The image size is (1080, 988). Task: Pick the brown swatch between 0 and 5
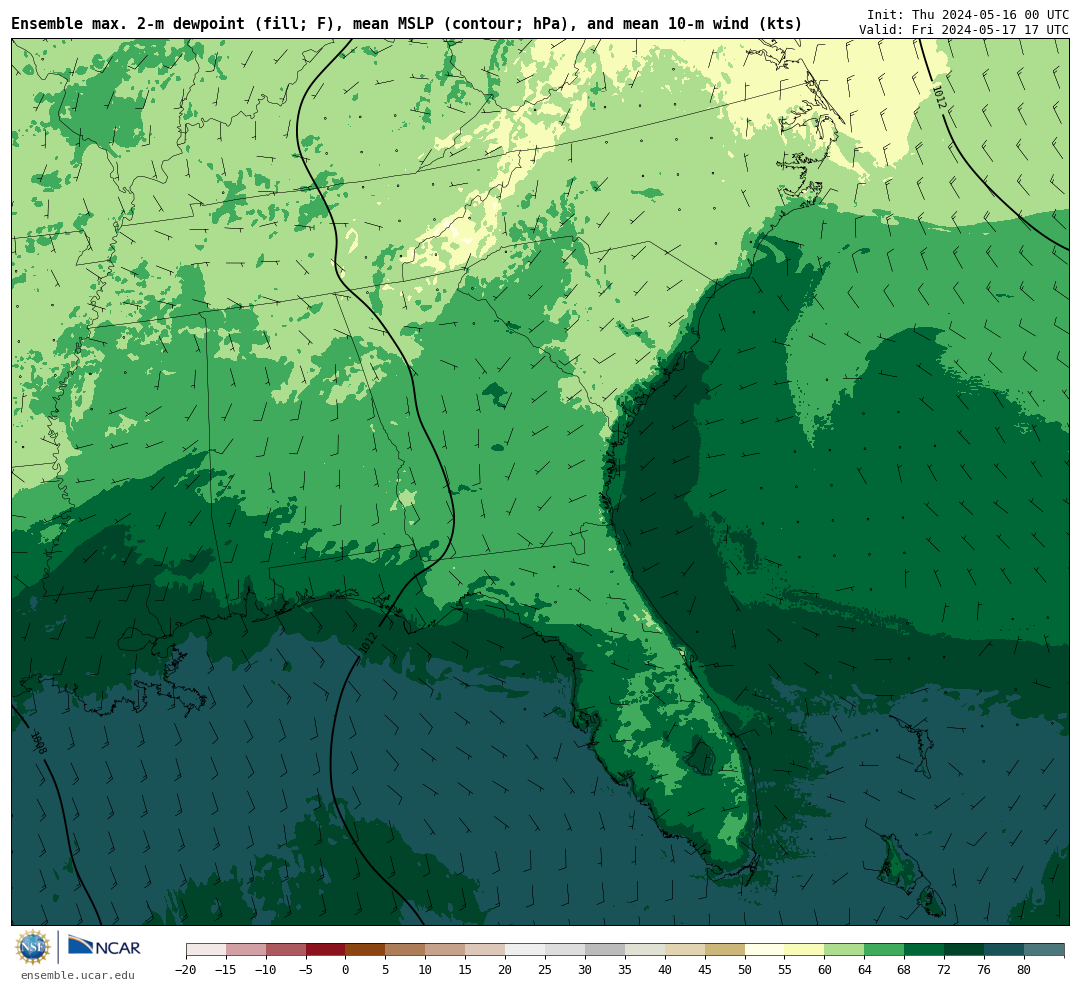365,950
